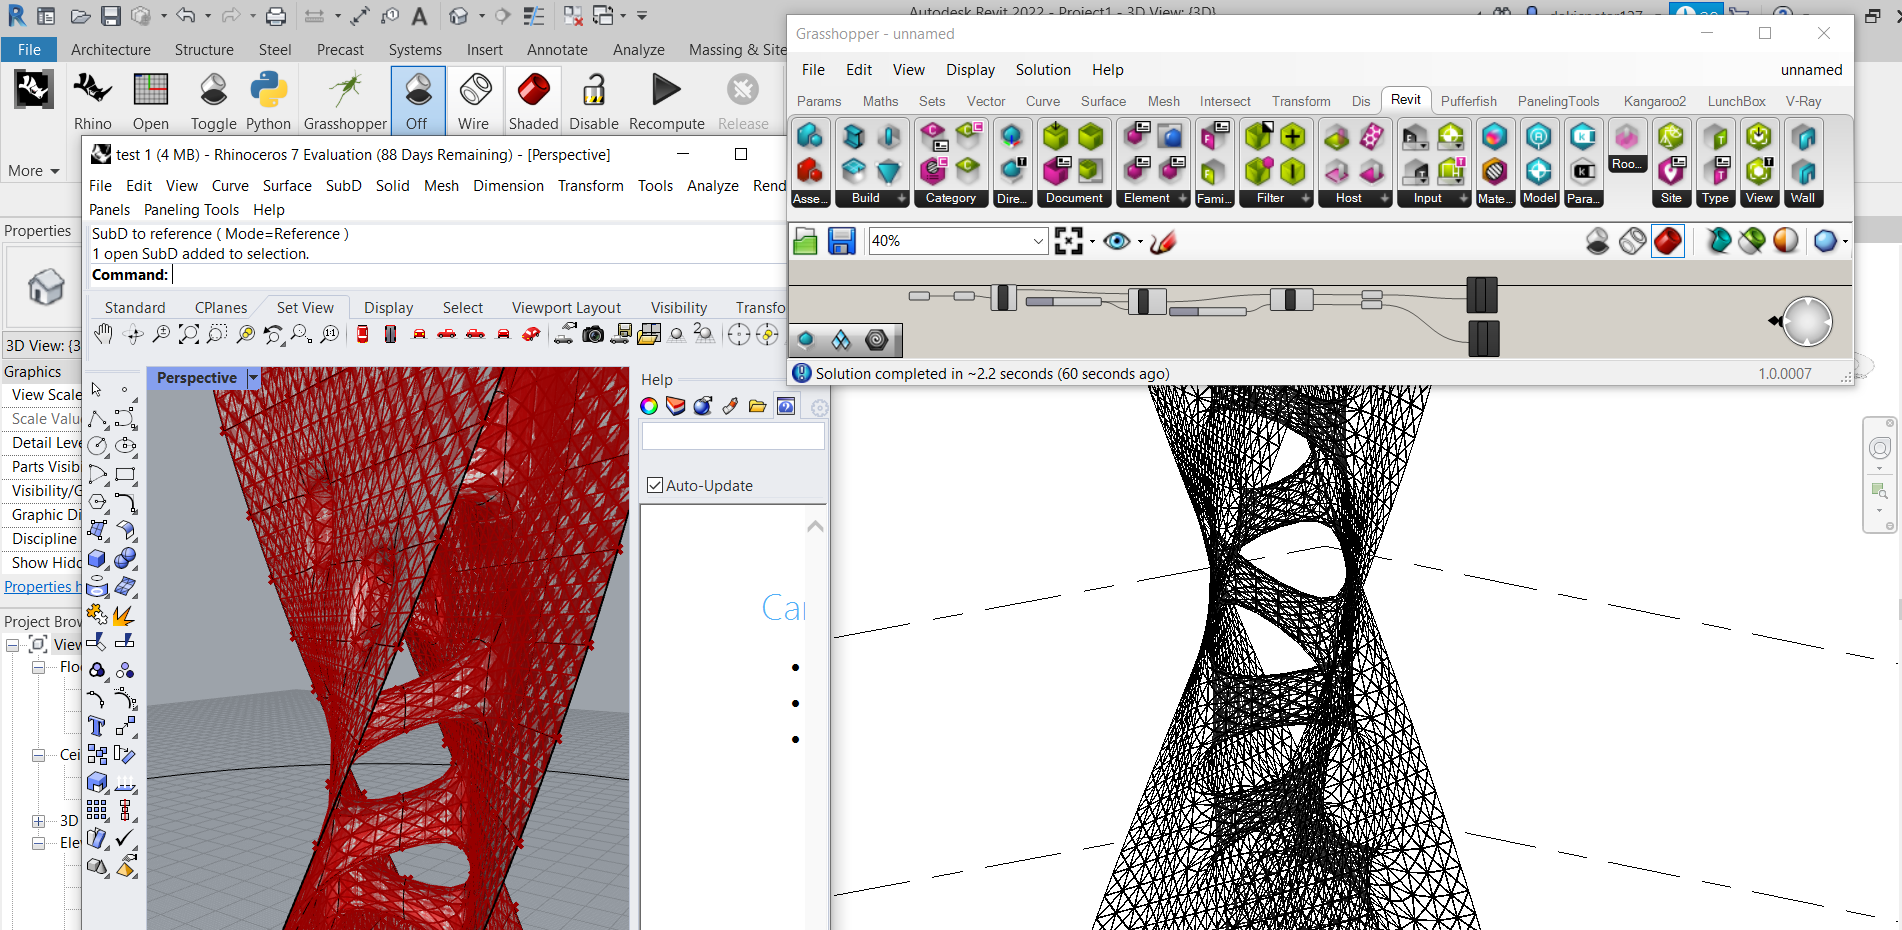Open a Grasshopper file with folder icon
This screenshot has height=930, width=1902.
pos(806,241)
